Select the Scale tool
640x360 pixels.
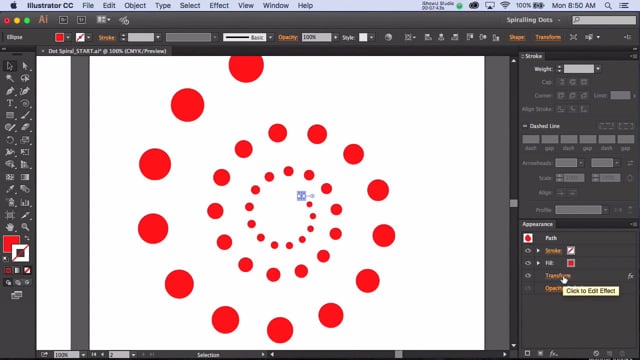click(x=25, y=140)
